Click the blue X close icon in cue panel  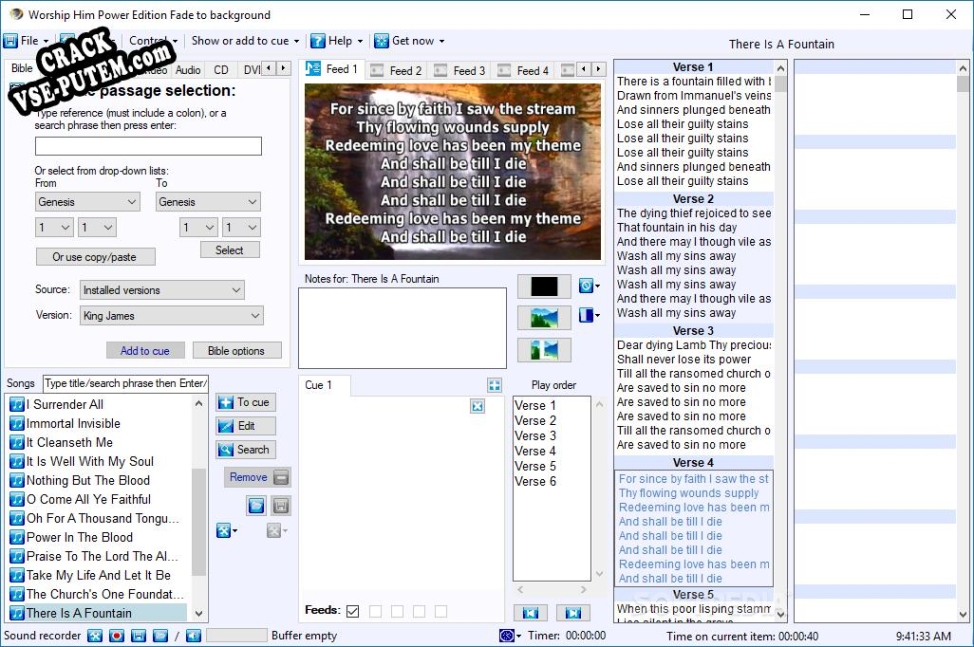click(477, 406)
